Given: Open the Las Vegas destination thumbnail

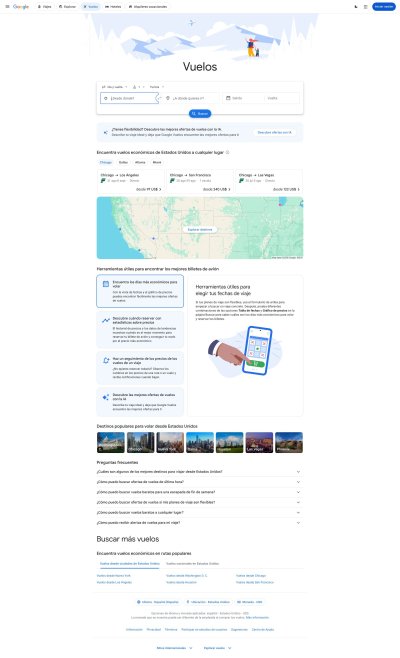Looking at the screenshot, I should point(259,442).
